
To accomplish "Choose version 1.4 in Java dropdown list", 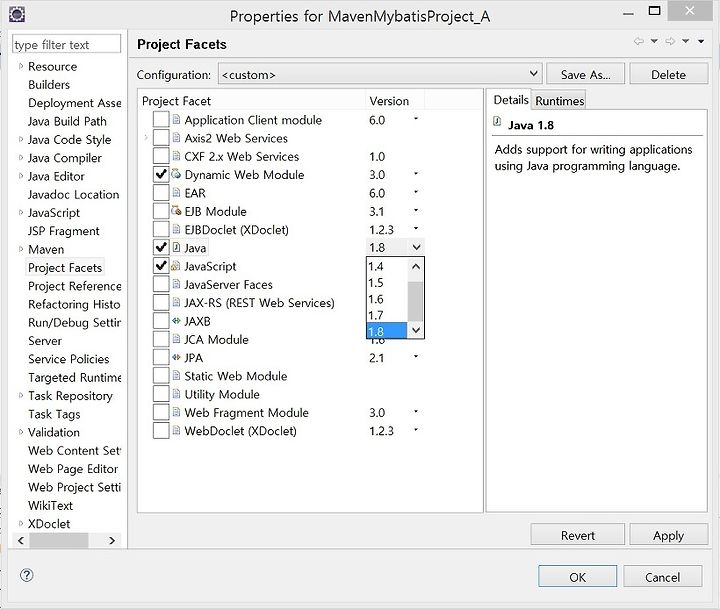I will 387,266.
